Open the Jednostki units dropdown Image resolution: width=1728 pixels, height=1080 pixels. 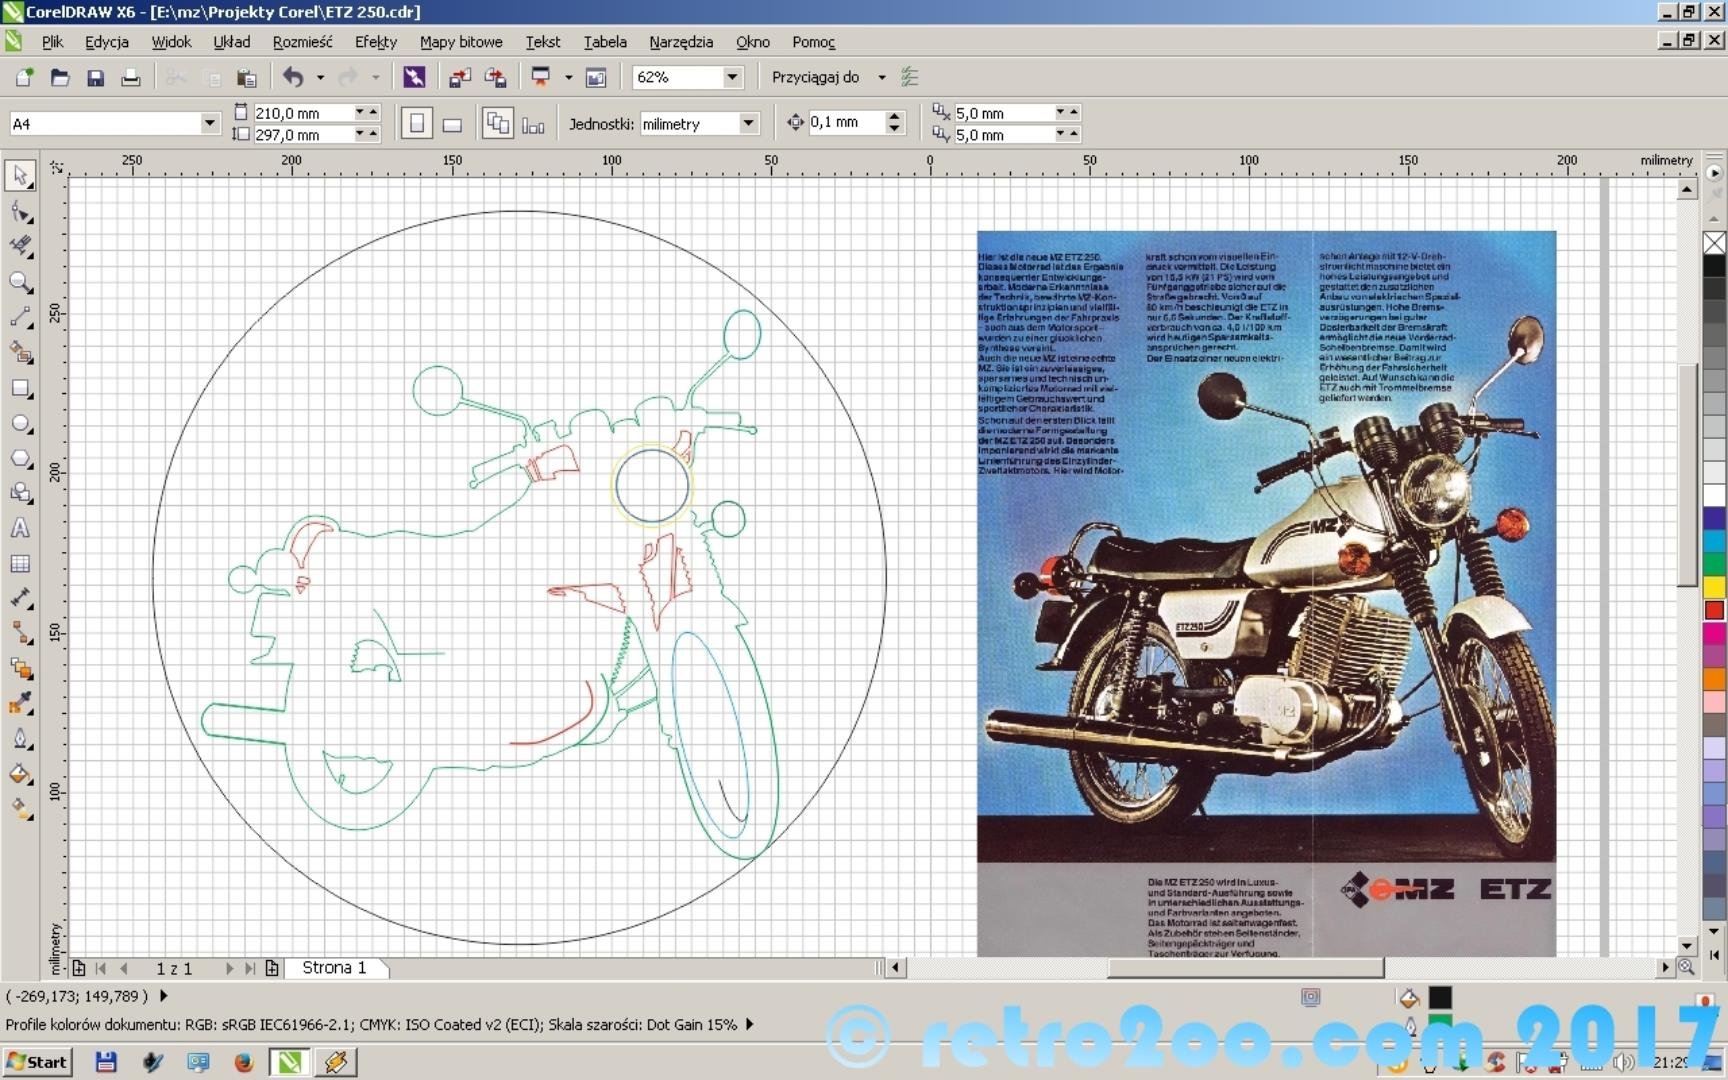748,123
